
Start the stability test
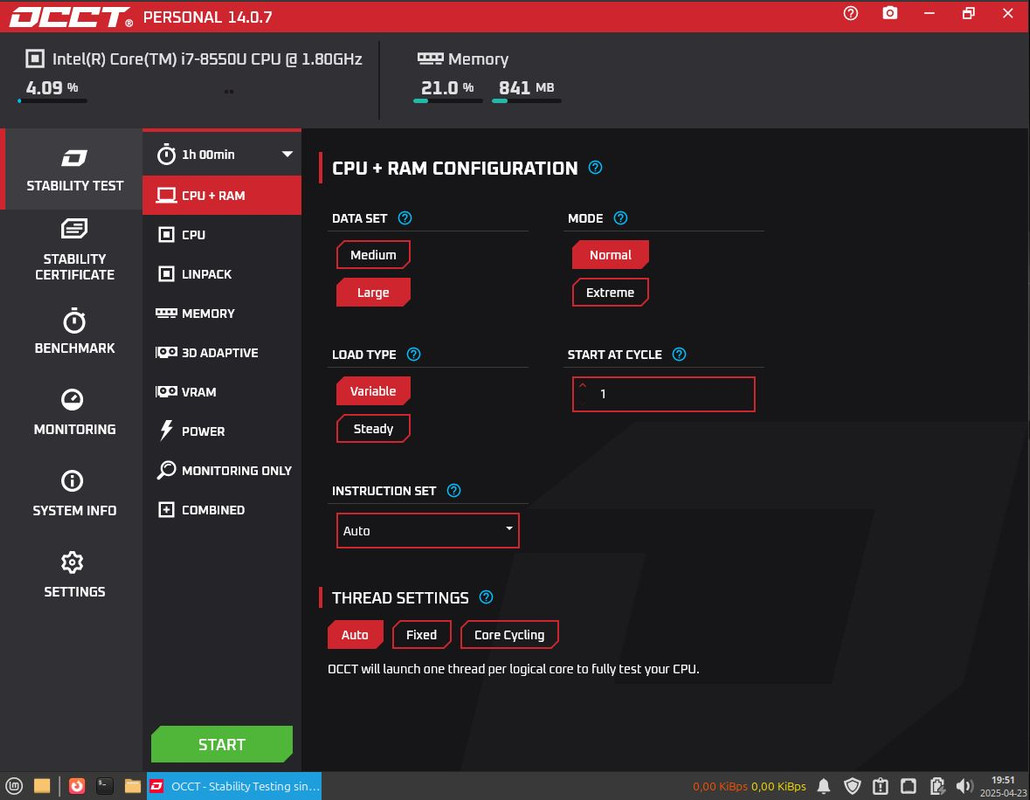tap(222, 744)
